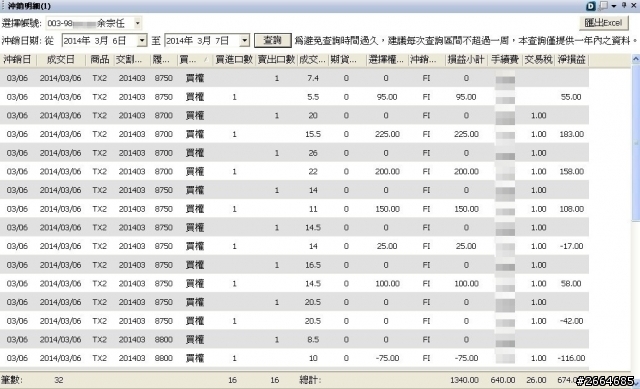Sort by the 賣出口數 column header
Screen dimensions: 640x389
coord(276,60)
